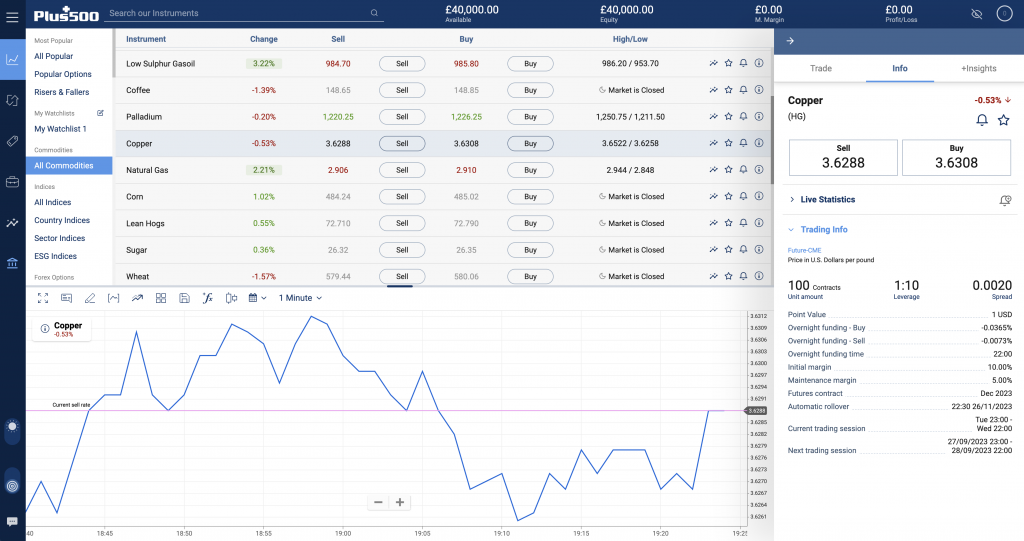The height and width of the screenshot is (541, 1024).
Task: Favorite Wheat with star icon
Action: tap(728, 276)
